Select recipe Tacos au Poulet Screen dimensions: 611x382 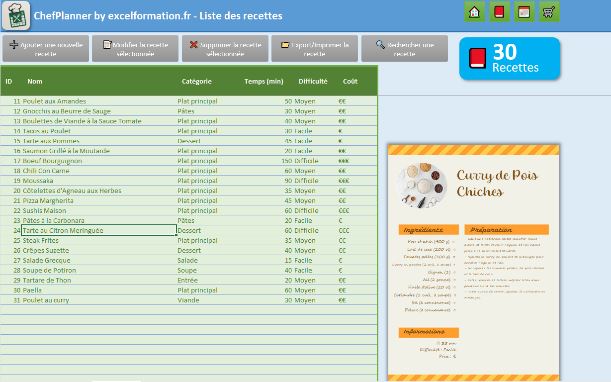tap(46, 131)
